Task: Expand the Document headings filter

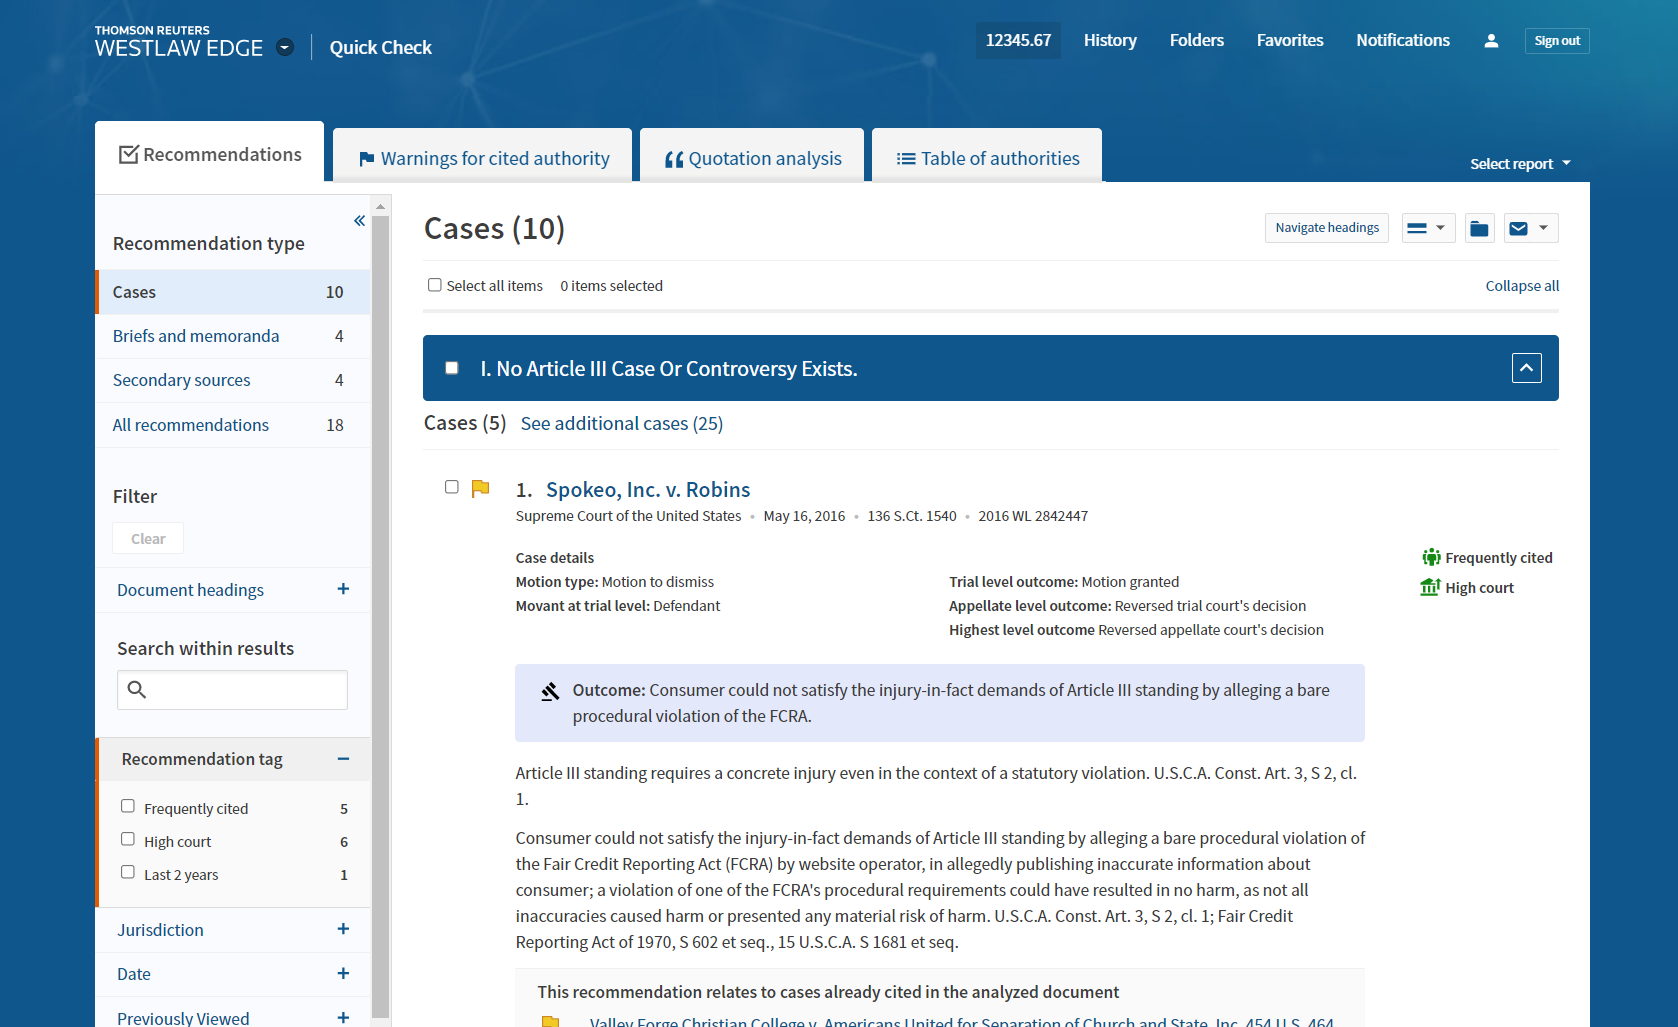Action: coord(343,590)
